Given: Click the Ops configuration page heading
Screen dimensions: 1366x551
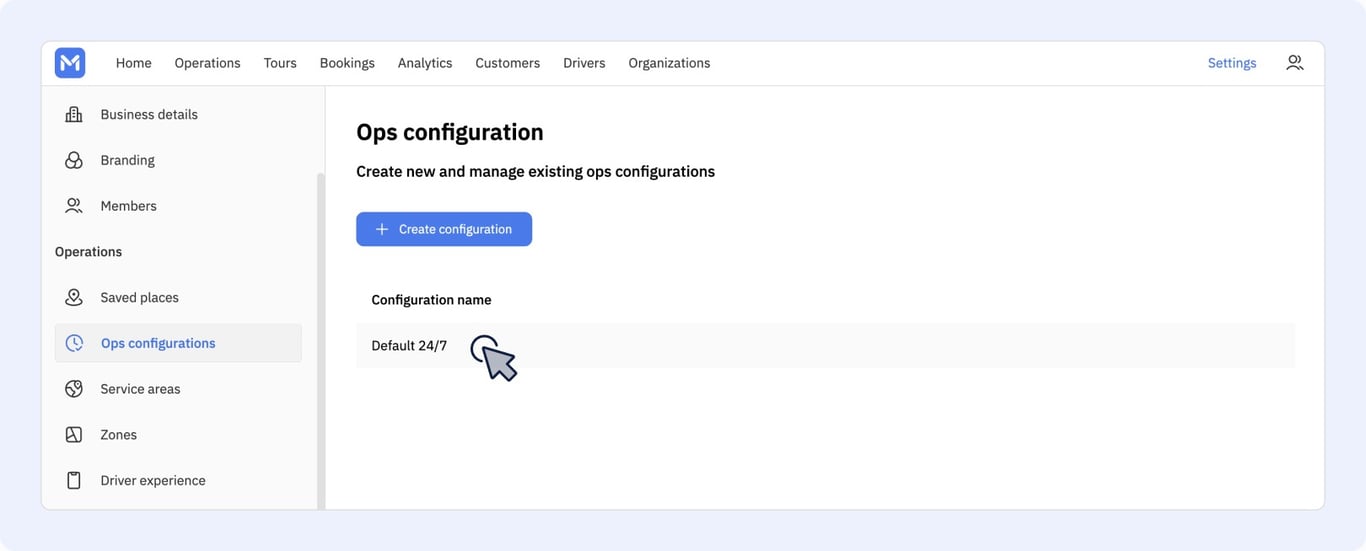Looking at the screenshot, I should coord(450,132).
